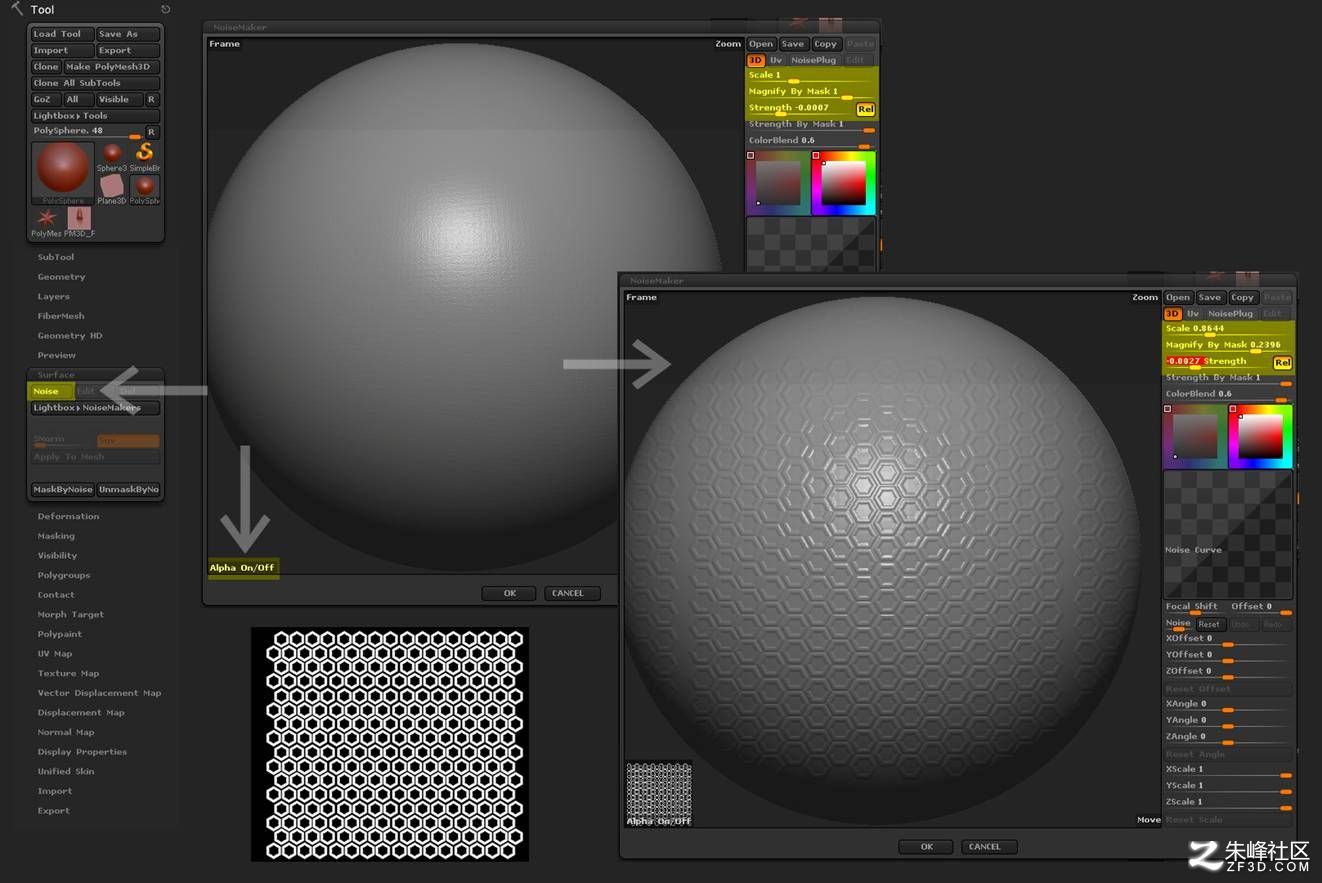This screenshot has width=1322, height=883.
Task: Click the Export button below Save As
Action: click(x=128, y=50)
